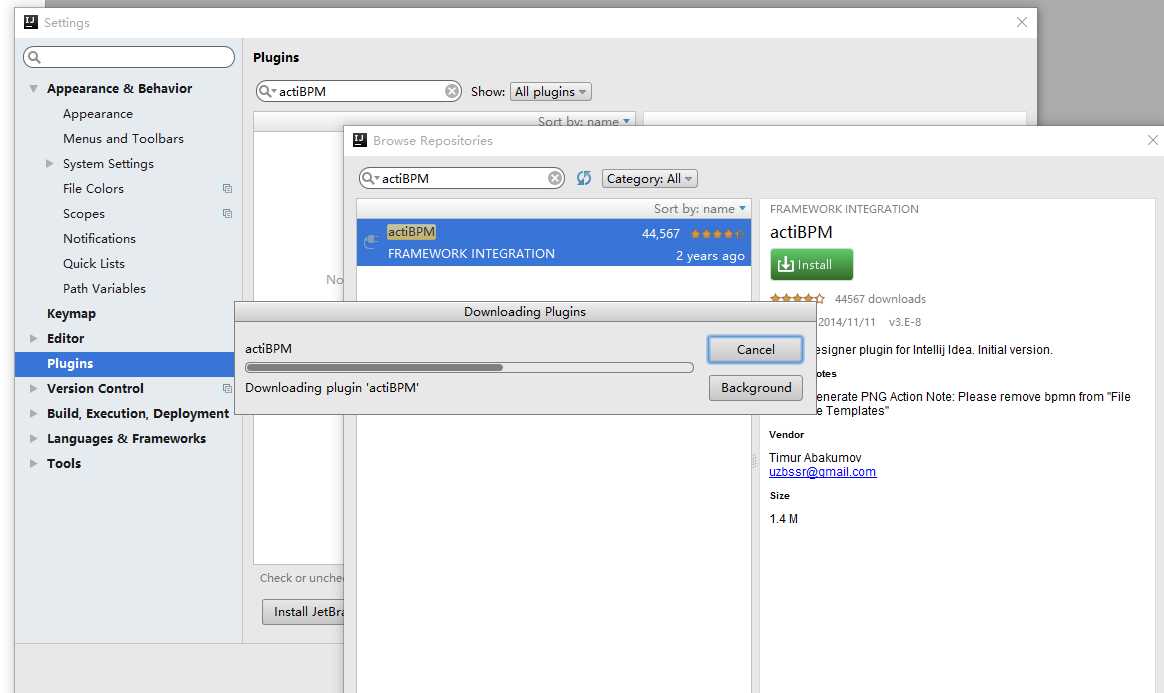Expand the System Settings node
The width and height of the screenshot is (1164, 693).
click(50, 163)
